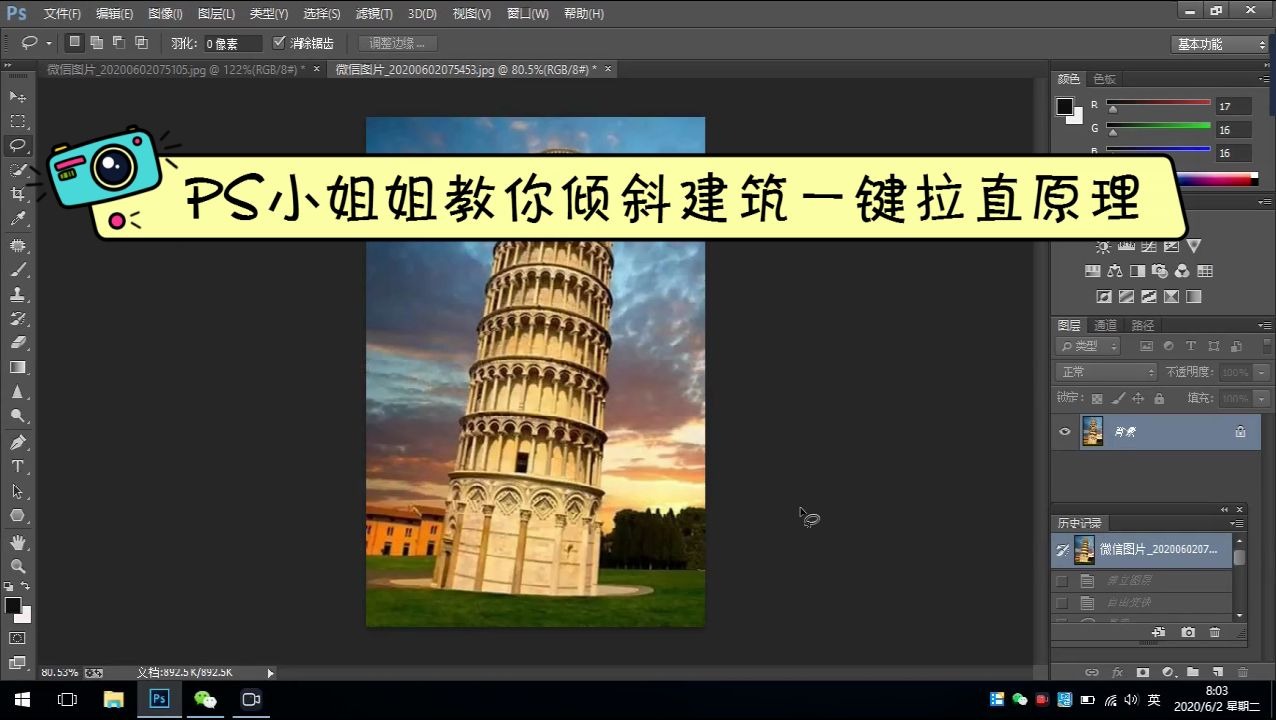Select the Lasso tool in toolbox
The image size is (1276, 720).
click(x=18, y=146)
